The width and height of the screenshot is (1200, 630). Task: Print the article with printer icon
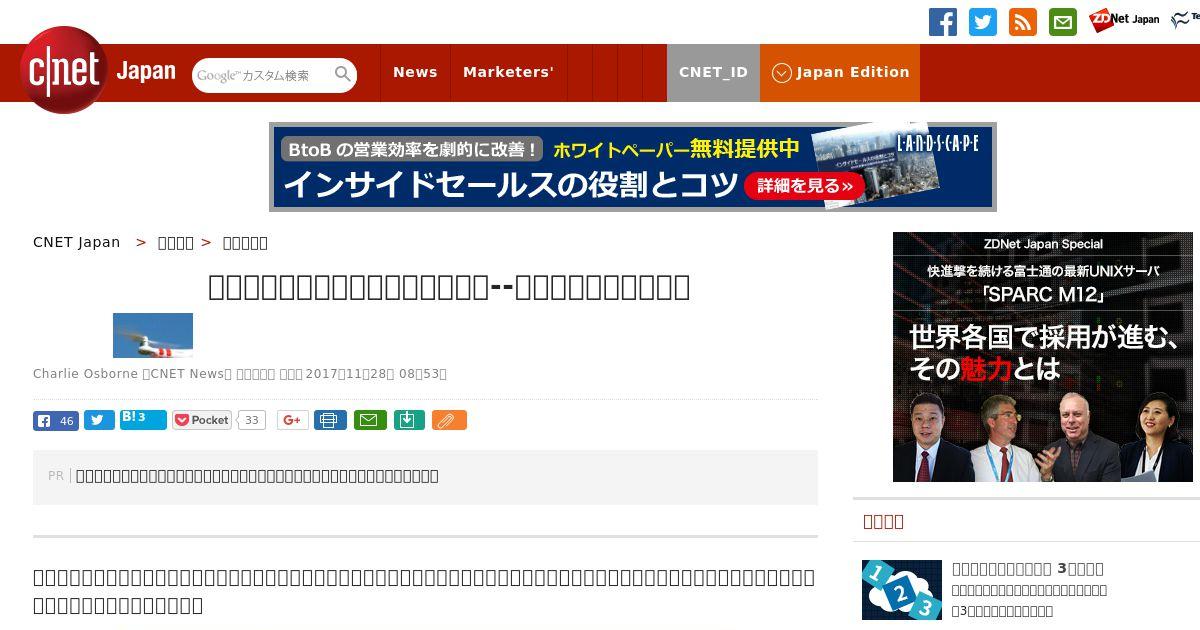(x=330, y=420)
